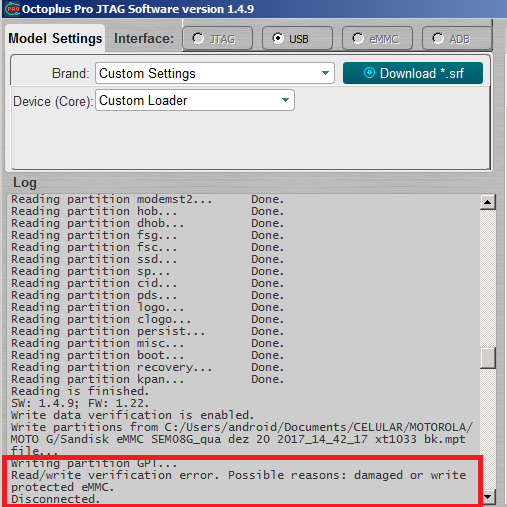Screen dimensions: 507x507
Task: Click the Interface label text
Action: (144, 39)
